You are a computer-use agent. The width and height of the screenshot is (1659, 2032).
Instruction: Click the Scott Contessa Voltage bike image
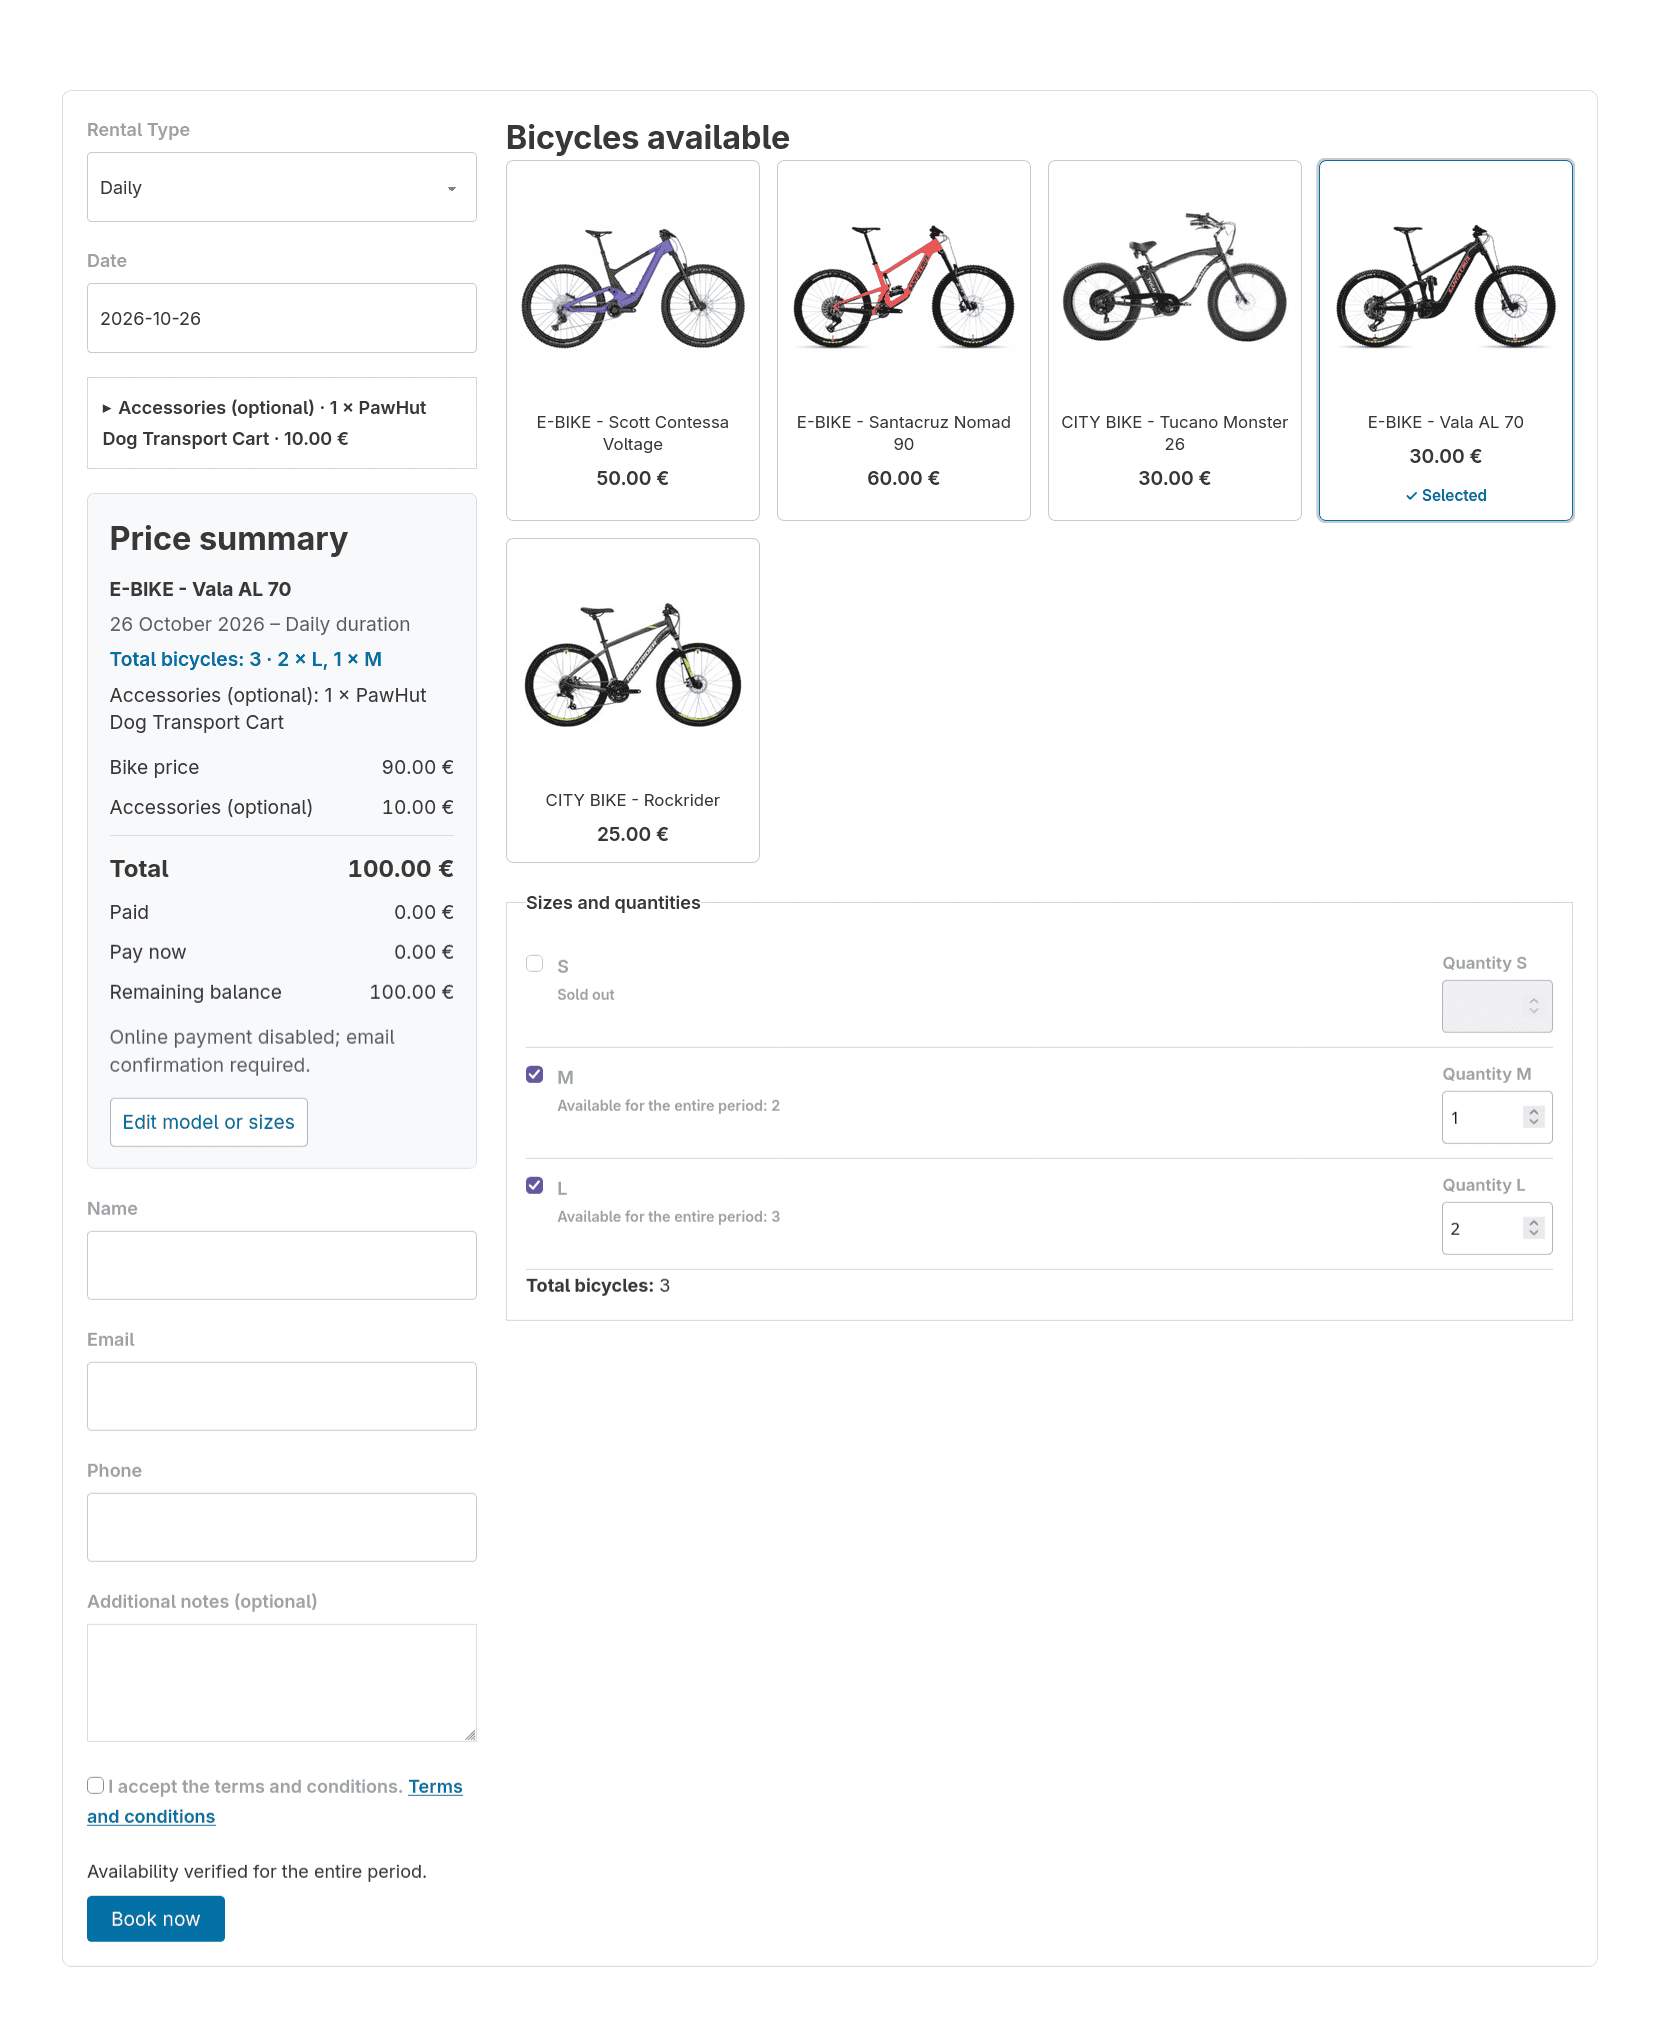click(632, 288)
